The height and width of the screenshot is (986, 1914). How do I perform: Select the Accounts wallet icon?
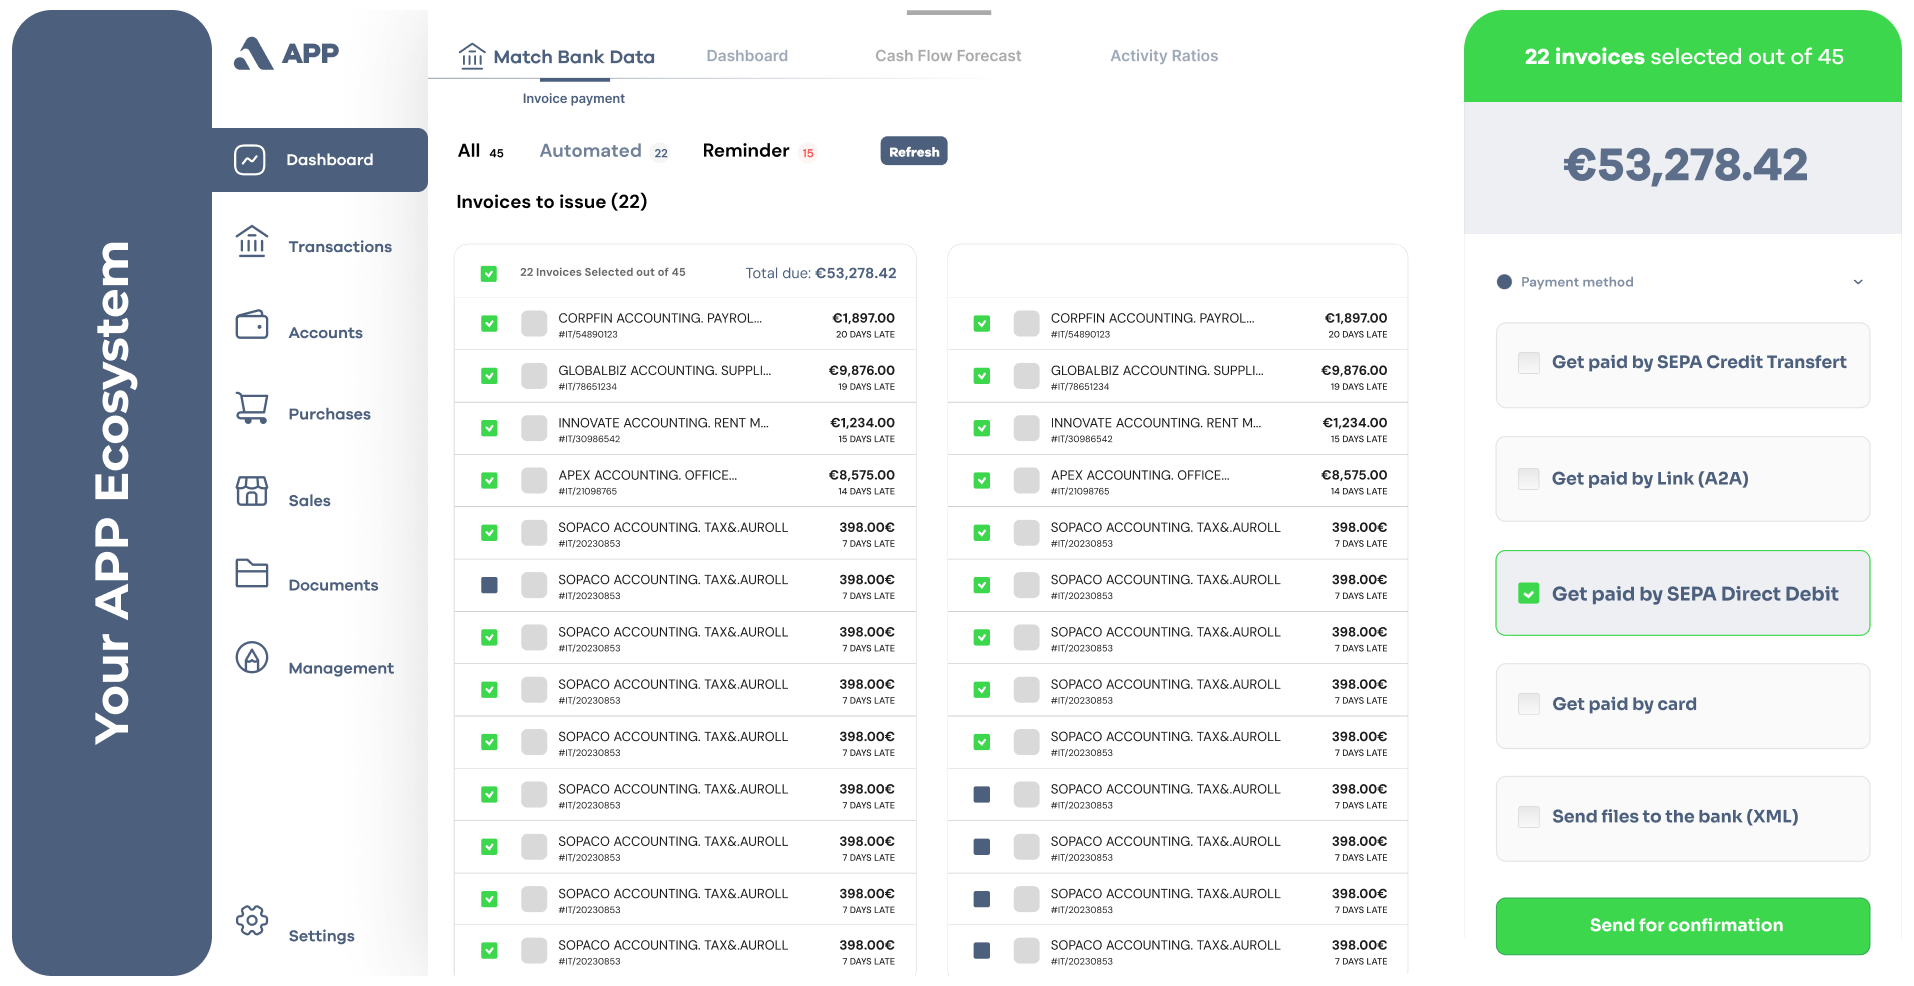pos(252,325)
